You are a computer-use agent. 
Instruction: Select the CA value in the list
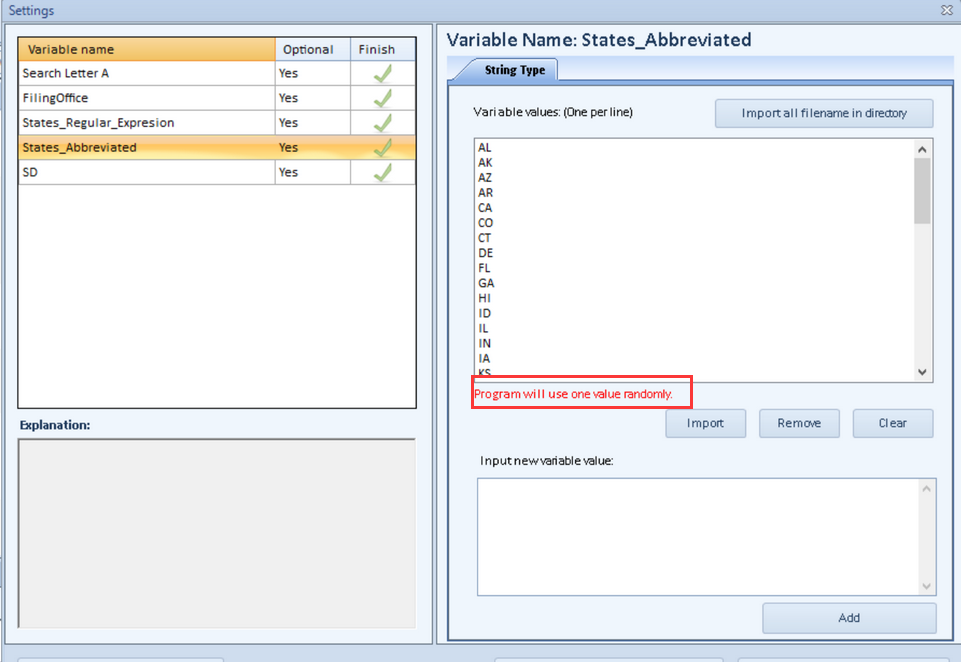[x=485, y=208]
